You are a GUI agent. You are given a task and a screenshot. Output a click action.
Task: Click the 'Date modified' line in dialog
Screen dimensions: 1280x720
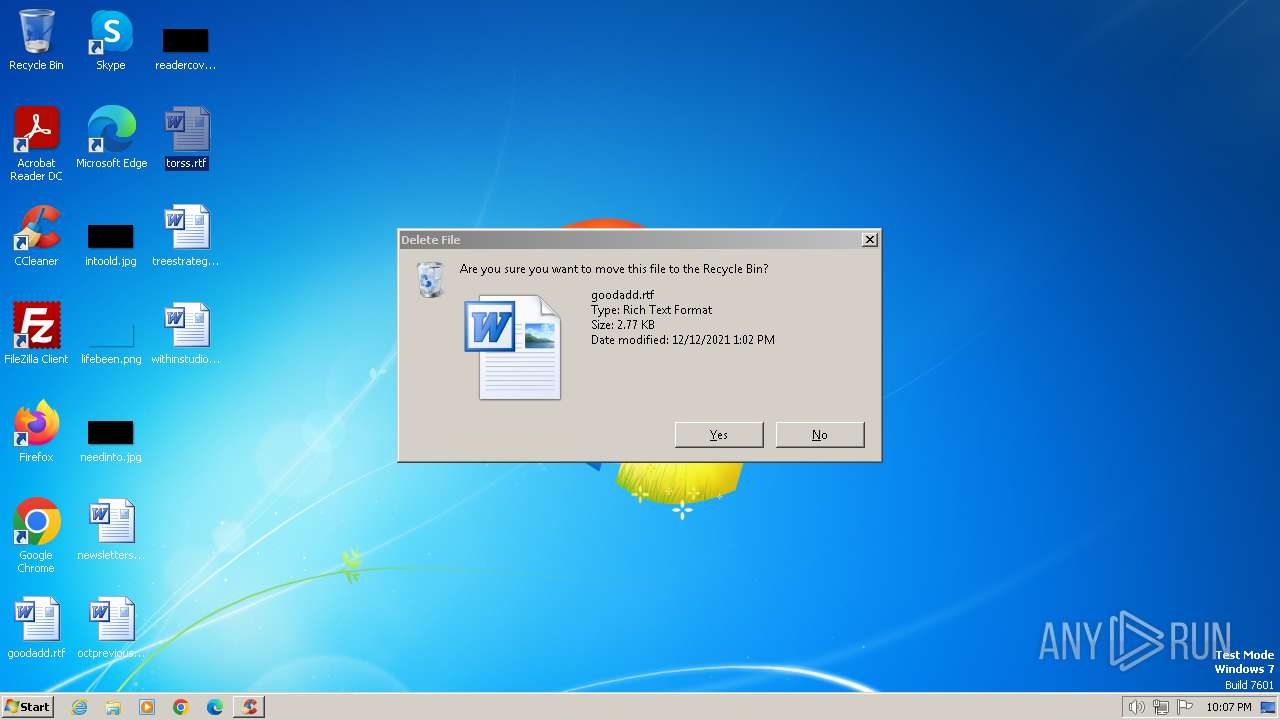pyautogui.click(x=682, y=340)
